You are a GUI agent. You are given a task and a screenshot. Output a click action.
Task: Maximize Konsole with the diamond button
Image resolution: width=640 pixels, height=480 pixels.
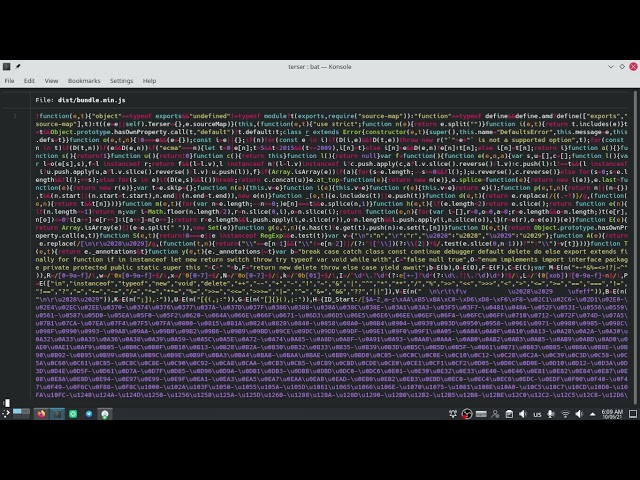click(x=622, y=67)
